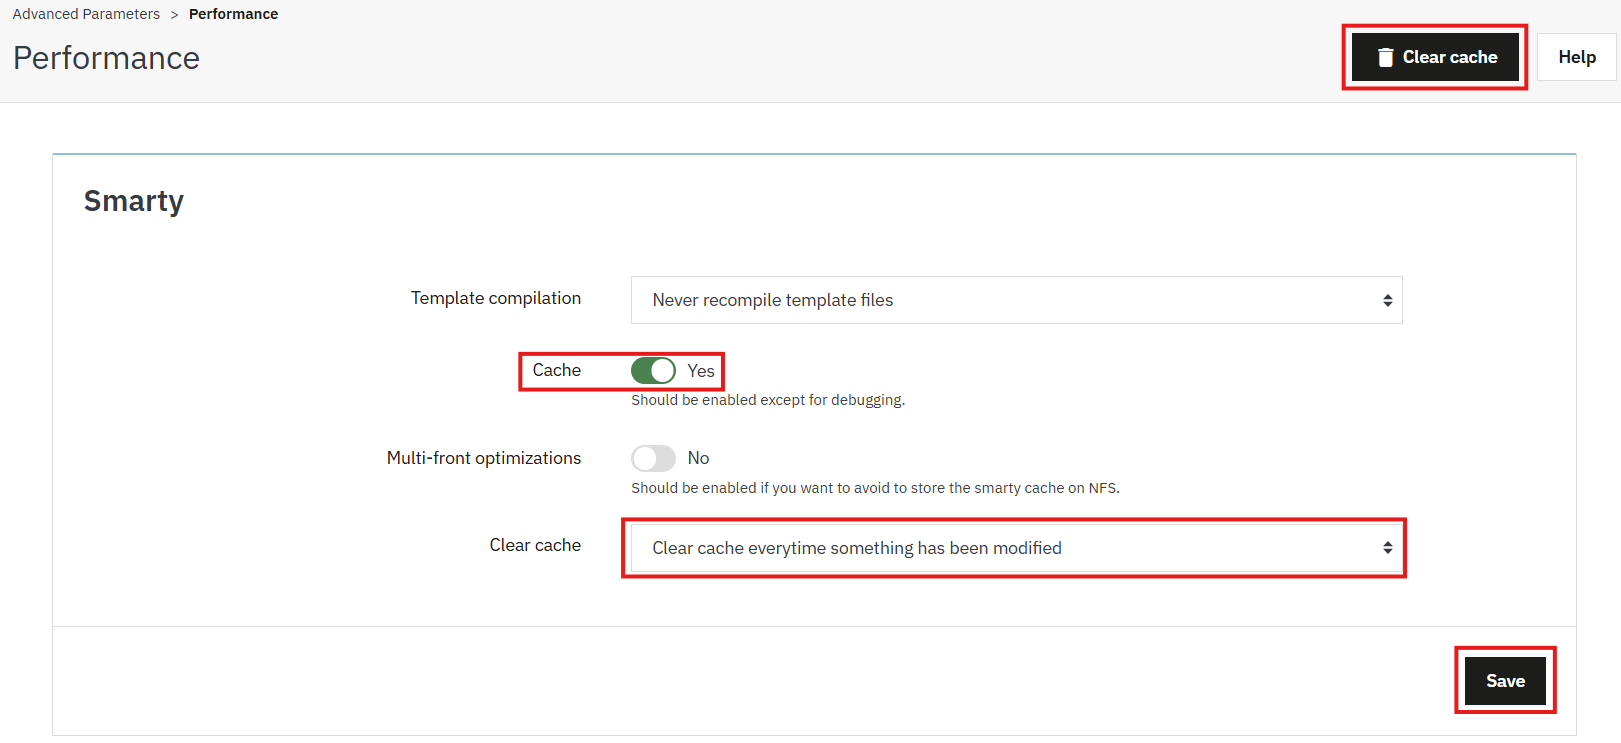The image size is (1621, 743).
Task: Enable Multi-front optimizations switch
Action: point(653,458)
